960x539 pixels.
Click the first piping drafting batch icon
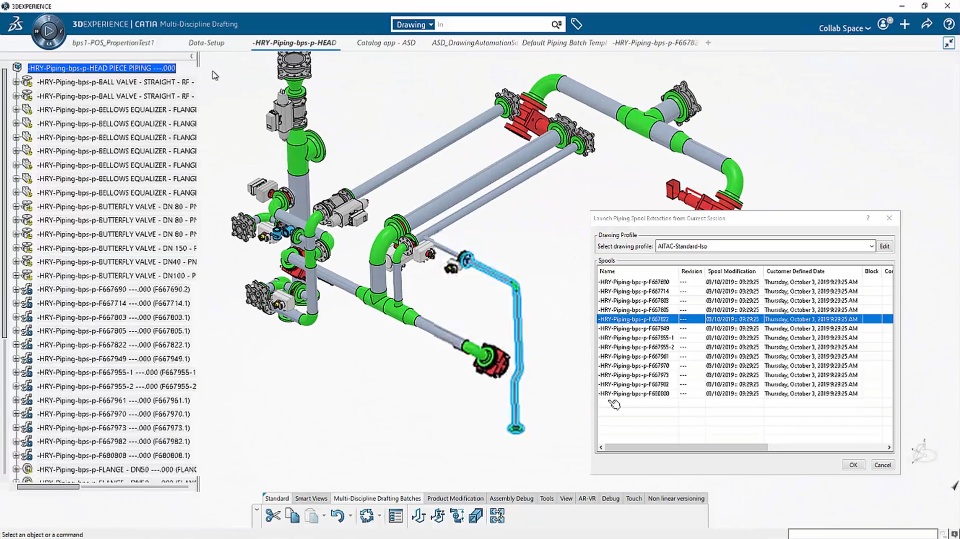pos(418,516)
